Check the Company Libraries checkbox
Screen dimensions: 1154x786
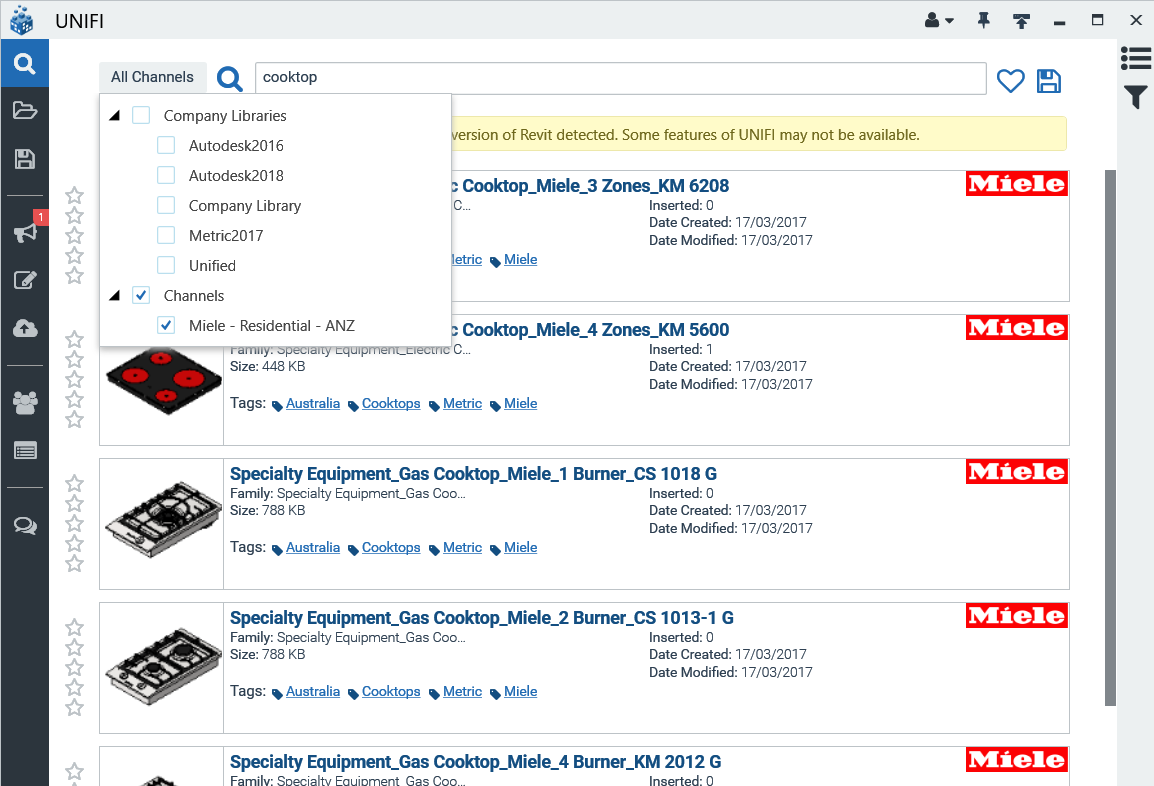pyautogui.click(x=141, y=116)
